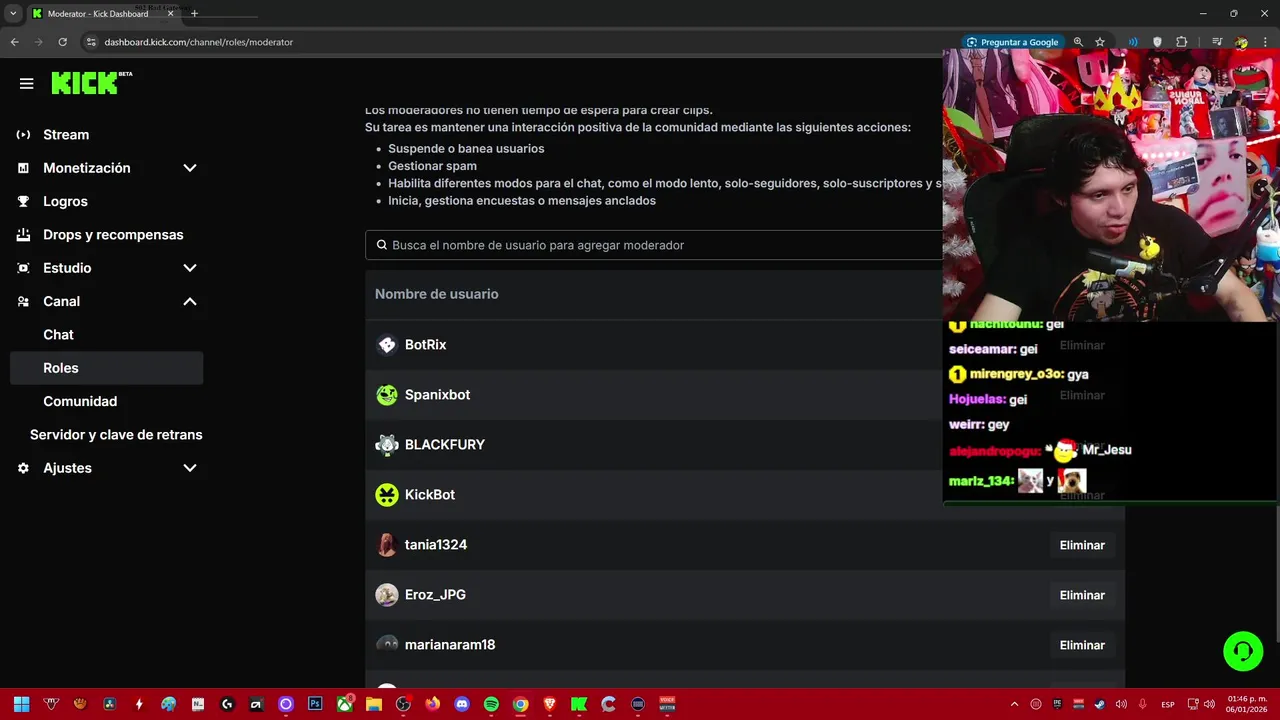Click the Eroz_JPG username
Viewport: 1280px width, 720px height.
click(x=435, y=594)
